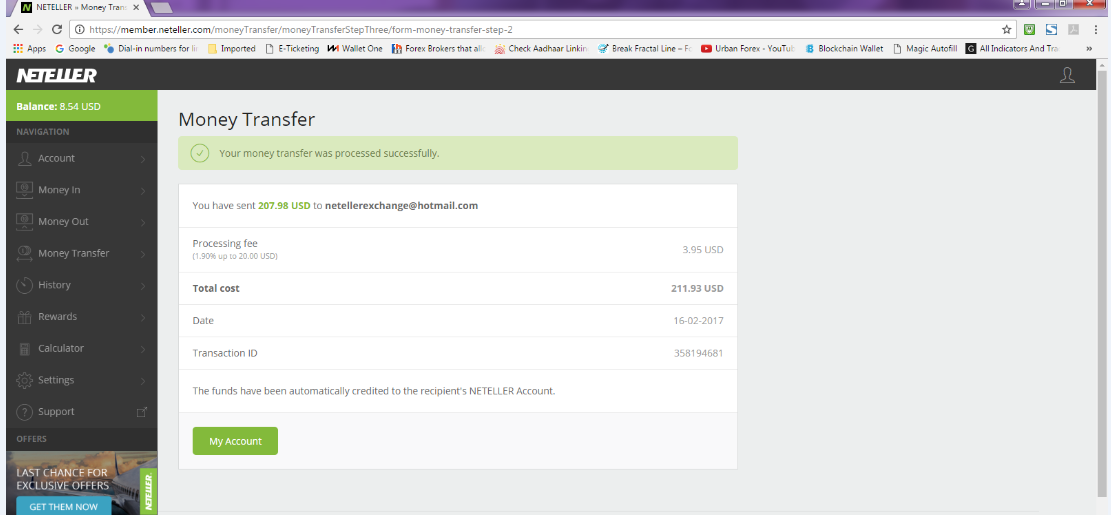
Task: Click the Settings gear icon in sidebar
Action: 25,380
